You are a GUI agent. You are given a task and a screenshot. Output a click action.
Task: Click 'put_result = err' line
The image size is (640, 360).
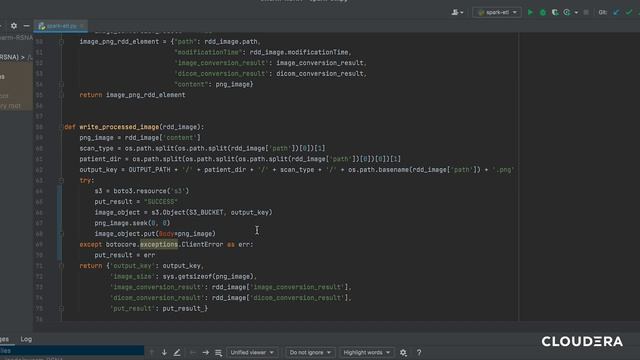[124, 255]
